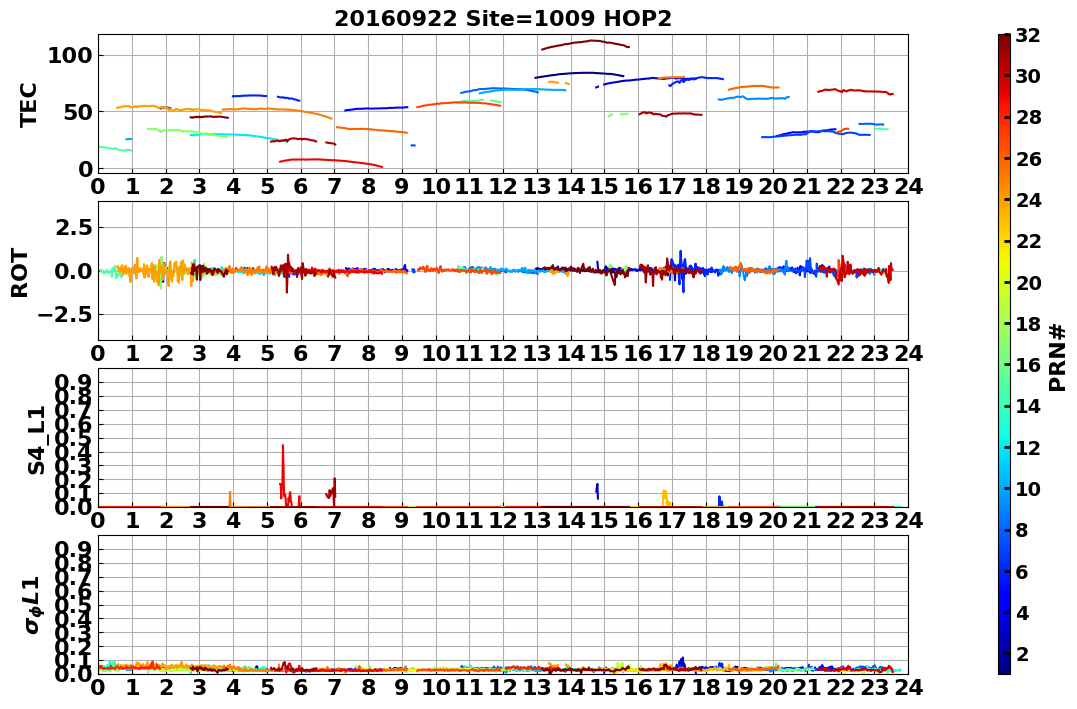
Task: Click the 50 tick on the TEC axis
Action: (77, 112)
